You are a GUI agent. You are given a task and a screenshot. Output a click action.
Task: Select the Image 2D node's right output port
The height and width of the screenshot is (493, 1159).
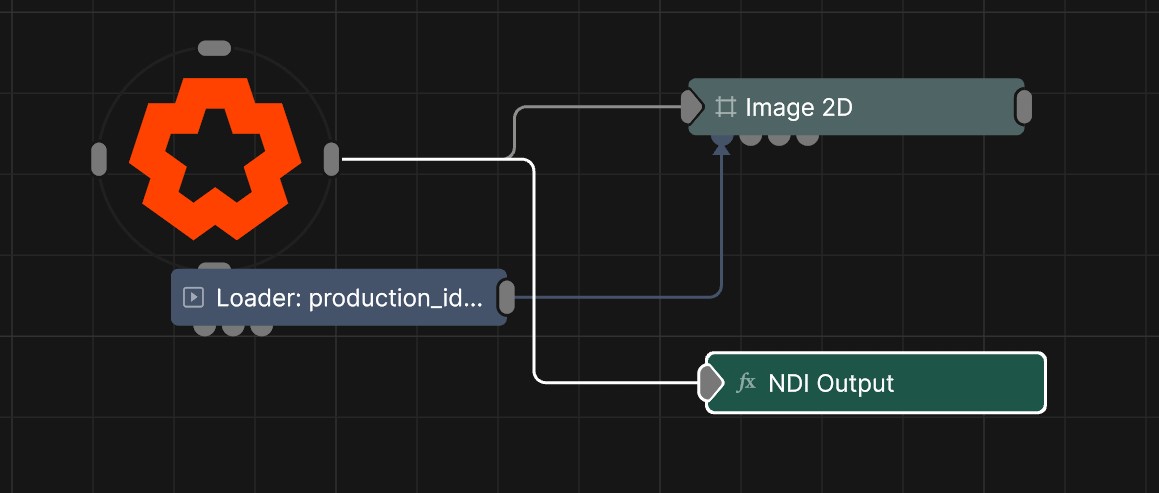point(1023,107)
